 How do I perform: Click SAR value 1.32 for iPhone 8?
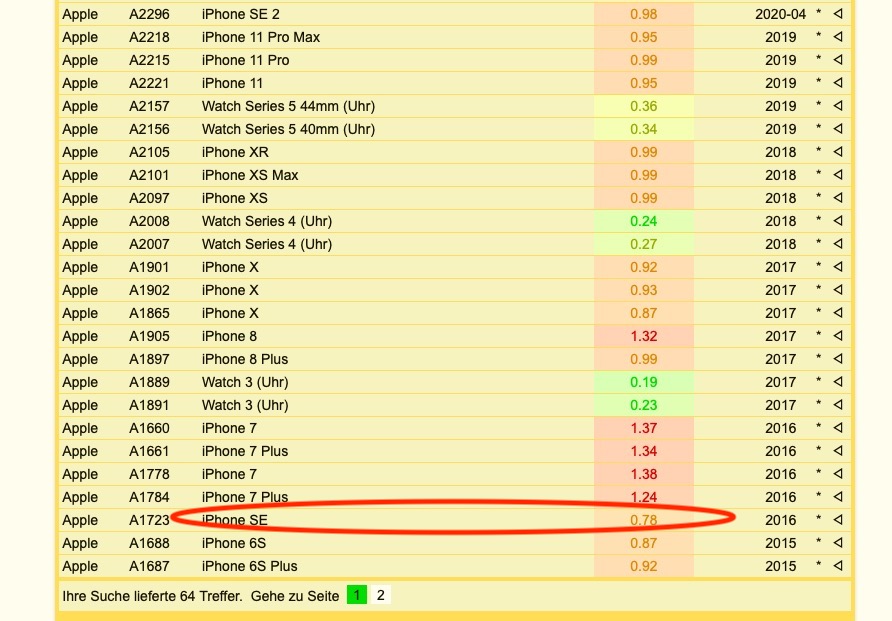643,336
